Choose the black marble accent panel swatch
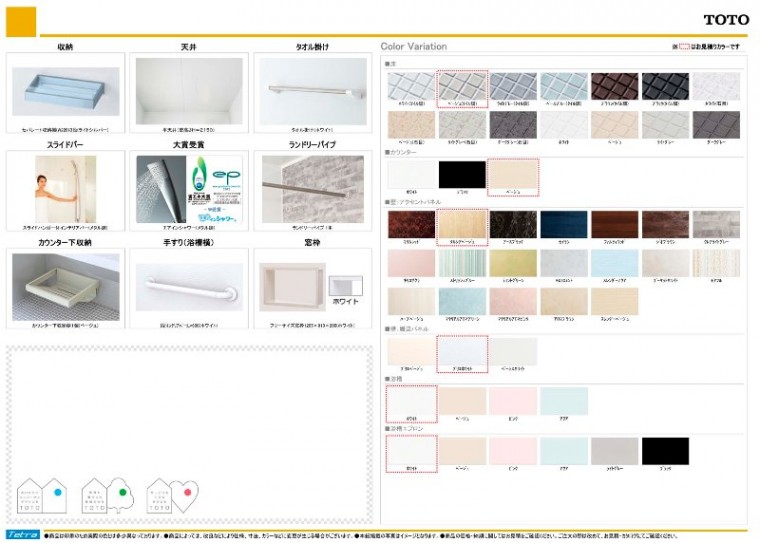 tap(513, 224)
